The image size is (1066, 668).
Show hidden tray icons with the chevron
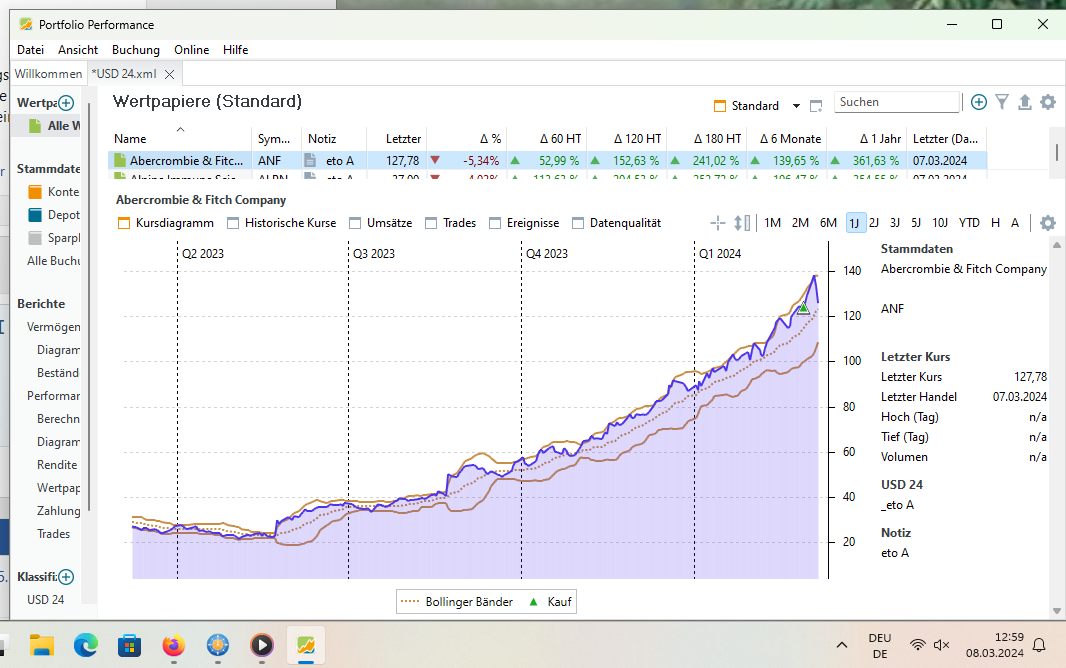842,645
